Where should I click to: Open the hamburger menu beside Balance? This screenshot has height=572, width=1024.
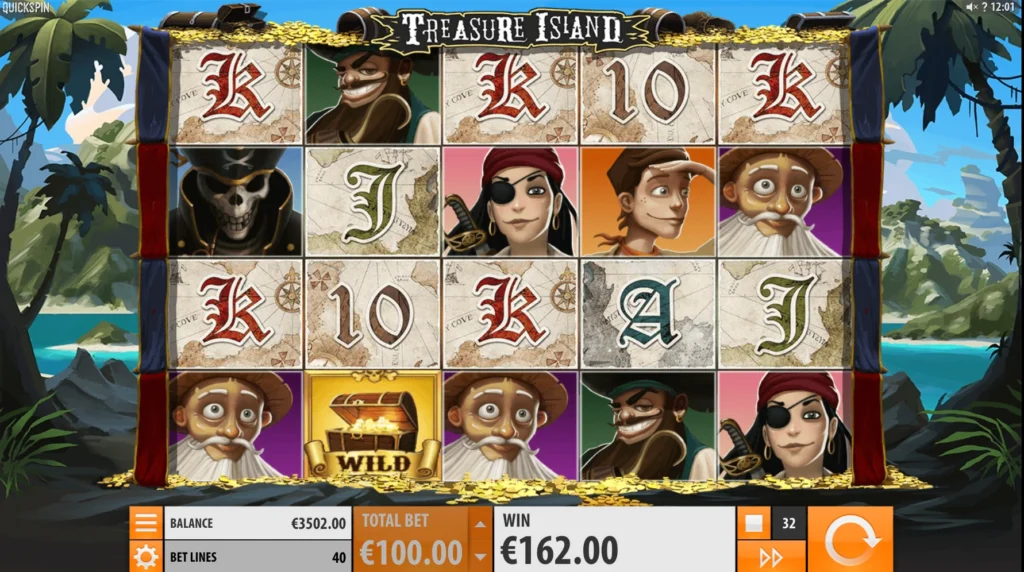(x=146, y=523)
